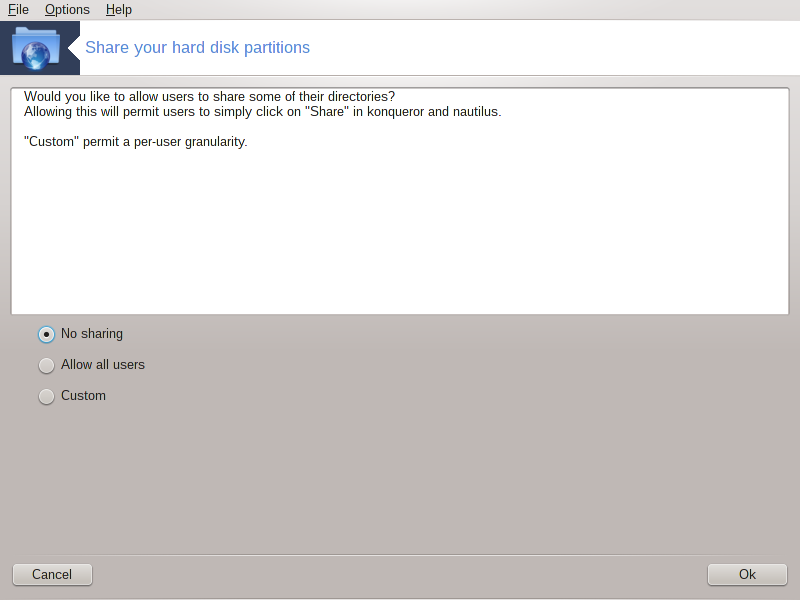Click the blank menu bar area right of Help
This screenshot has width=800, height=600.
(x=464, y=10)
